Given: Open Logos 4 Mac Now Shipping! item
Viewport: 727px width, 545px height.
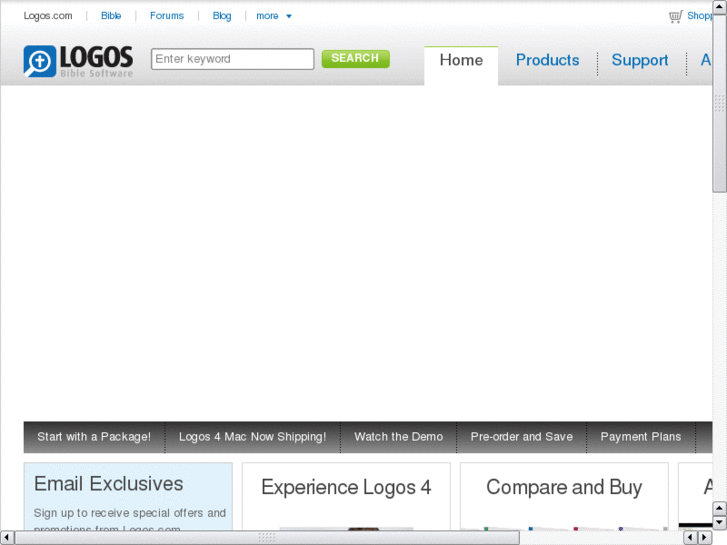Looking at the screenshot, I should pyautogui.click(x=253, y=437).
